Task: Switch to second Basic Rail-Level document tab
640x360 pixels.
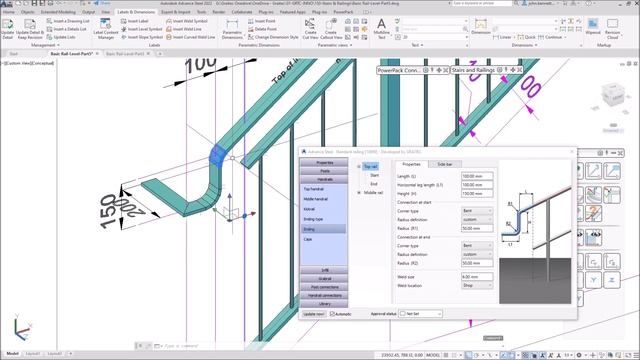Action: (x=124, y=53)
